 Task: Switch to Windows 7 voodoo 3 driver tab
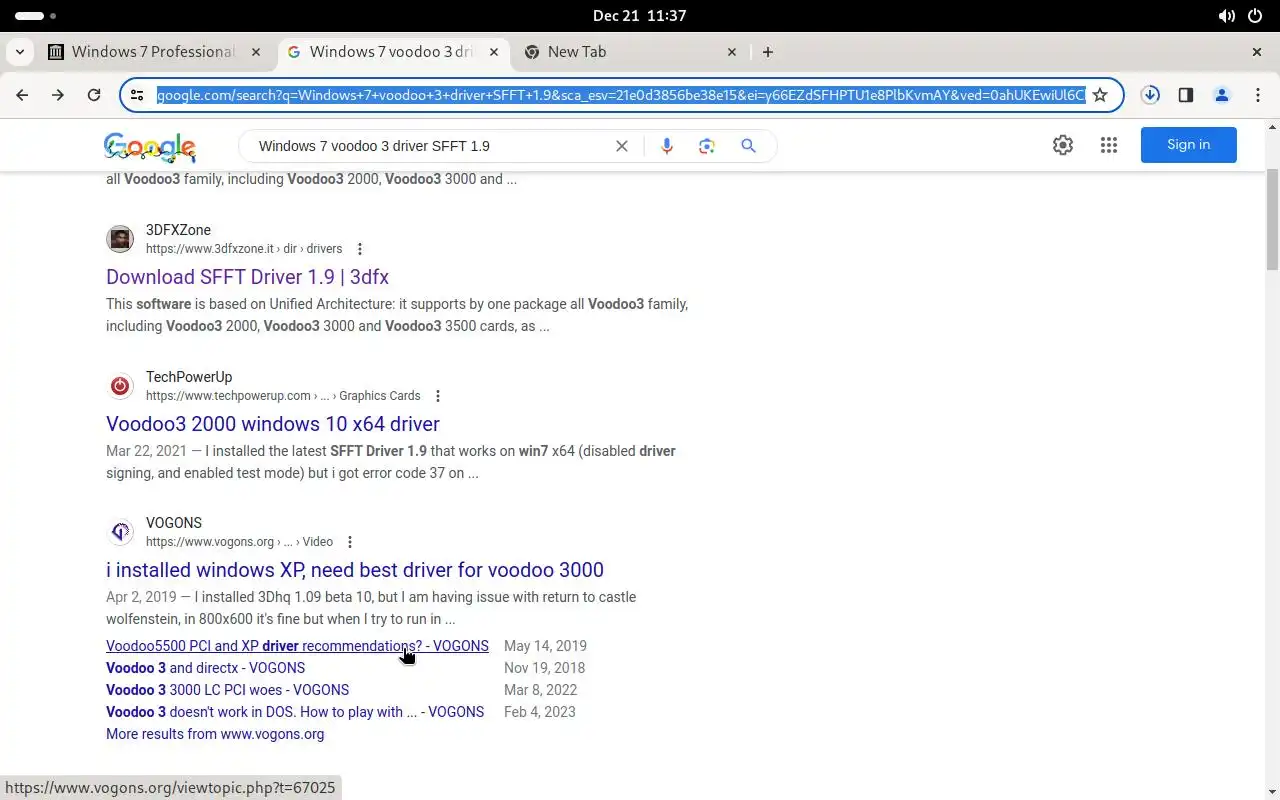(393, 52)
